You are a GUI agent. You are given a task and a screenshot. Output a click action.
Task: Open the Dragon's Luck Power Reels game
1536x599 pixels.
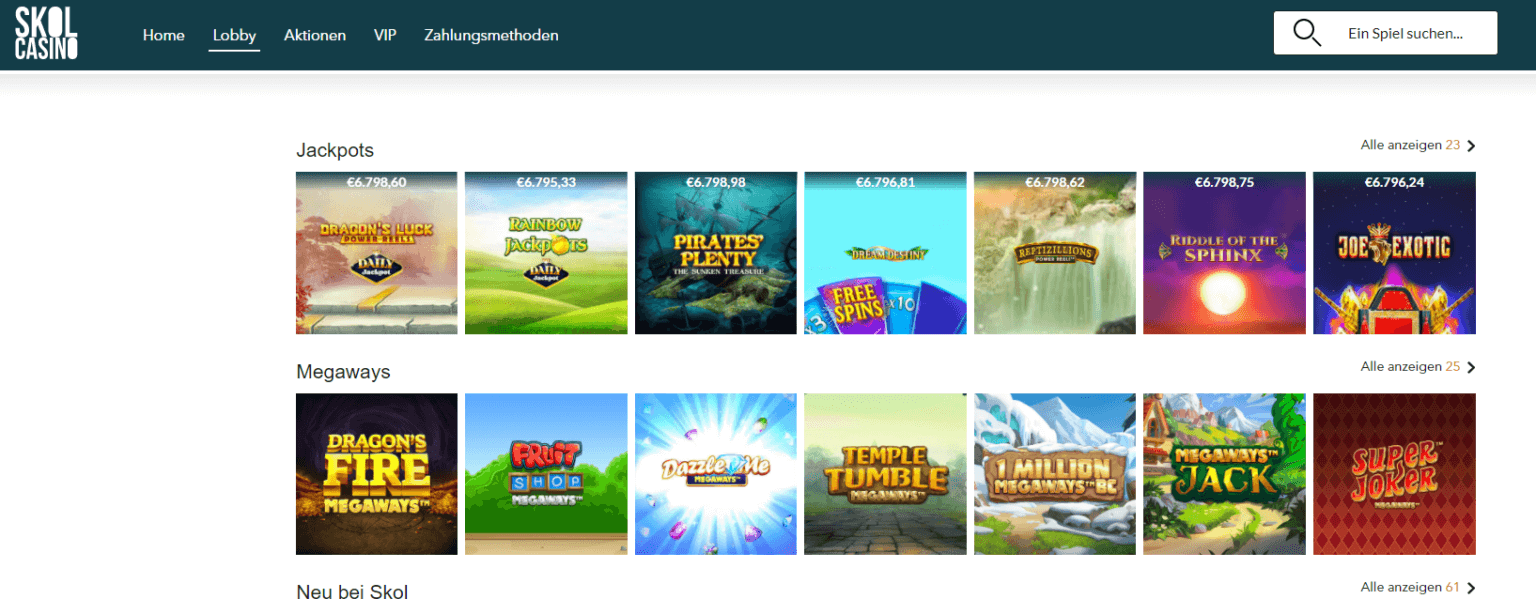tap(377, 253)
